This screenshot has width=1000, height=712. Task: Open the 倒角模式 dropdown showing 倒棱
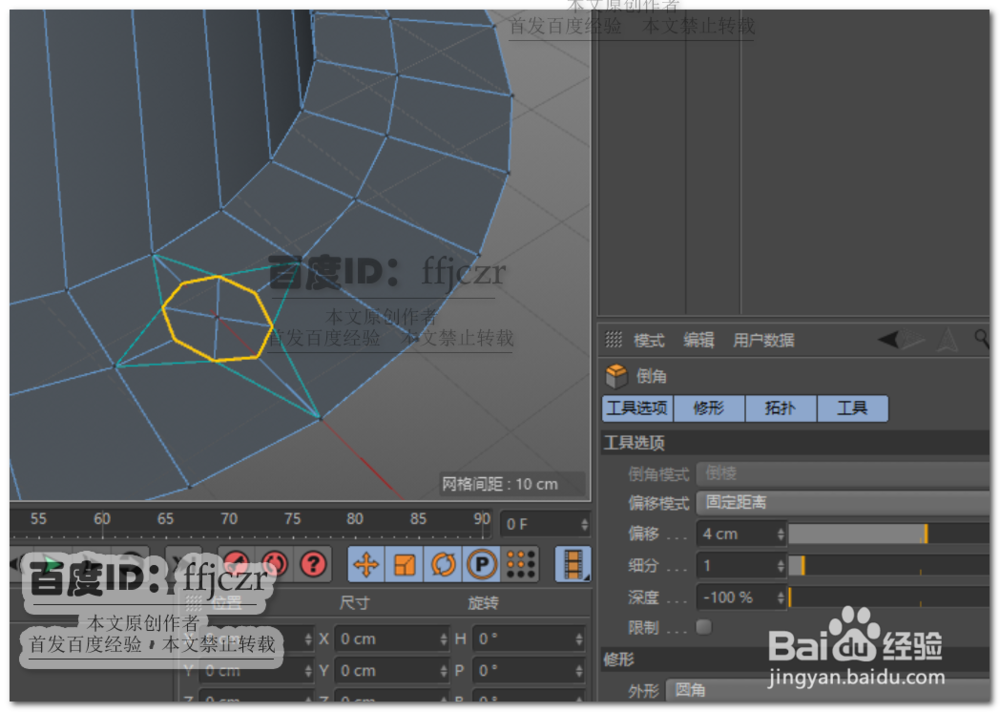tap(843, 473)
